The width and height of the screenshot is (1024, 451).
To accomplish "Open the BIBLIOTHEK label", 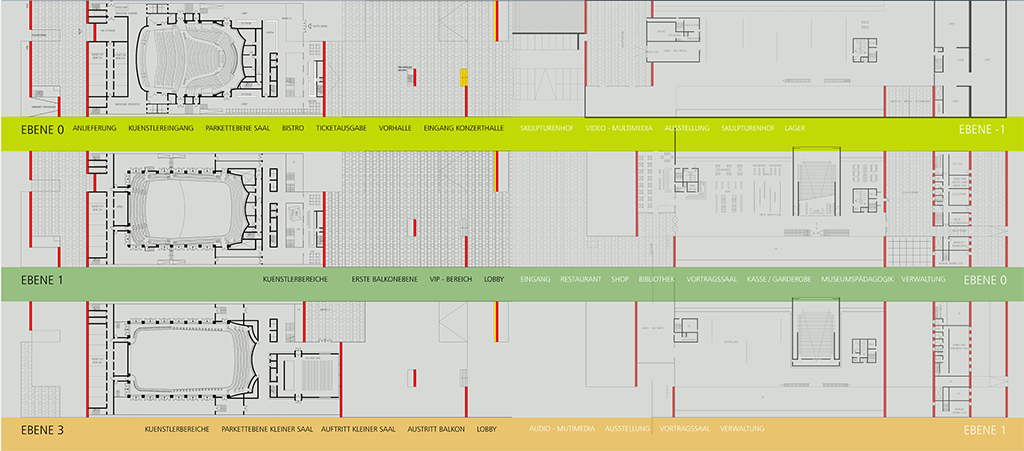I will 656,279.
